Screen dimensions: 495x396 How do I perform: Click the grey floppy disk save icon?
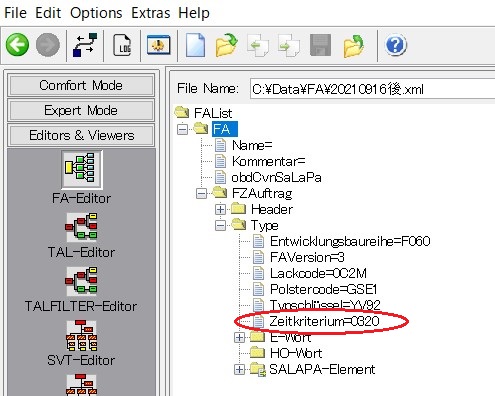click(x=320, y=45)
